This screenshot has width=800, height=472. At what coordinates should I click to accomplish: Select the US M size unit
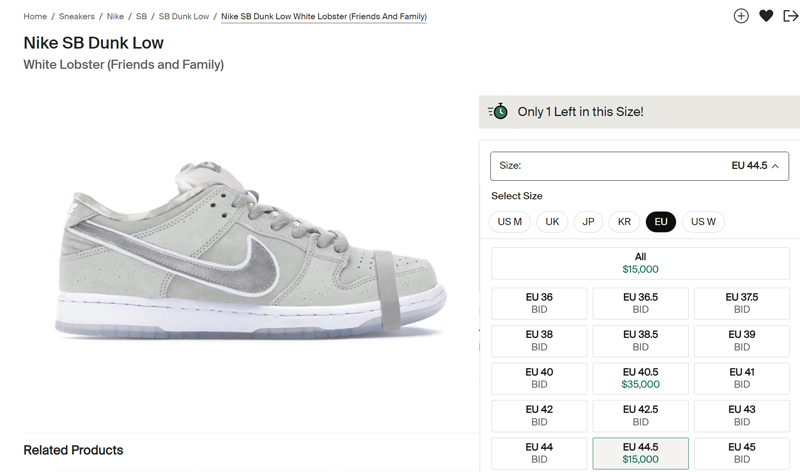coord(510,222)
